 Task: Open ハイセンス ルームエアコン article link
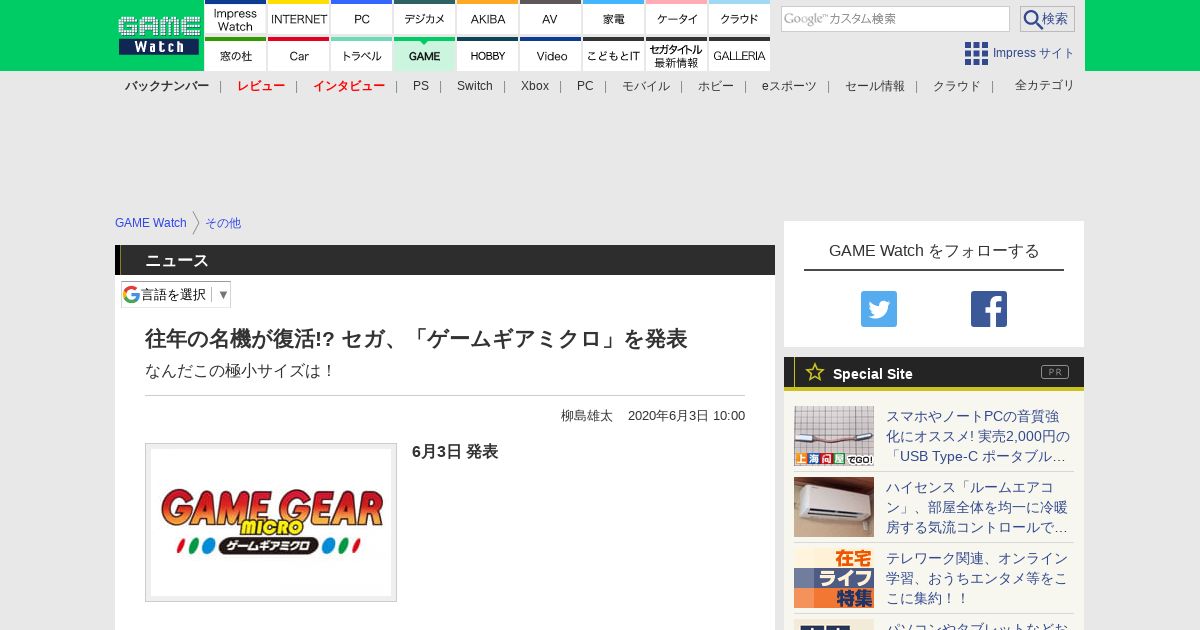point(978,507)
